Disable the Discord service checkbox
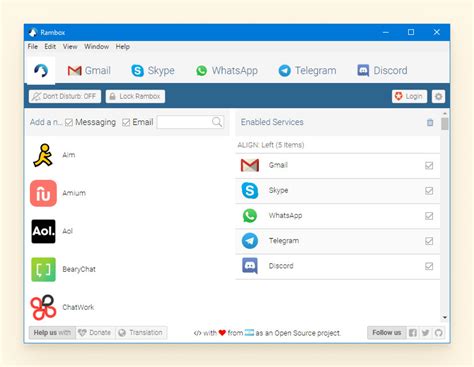 coord(429,266)
